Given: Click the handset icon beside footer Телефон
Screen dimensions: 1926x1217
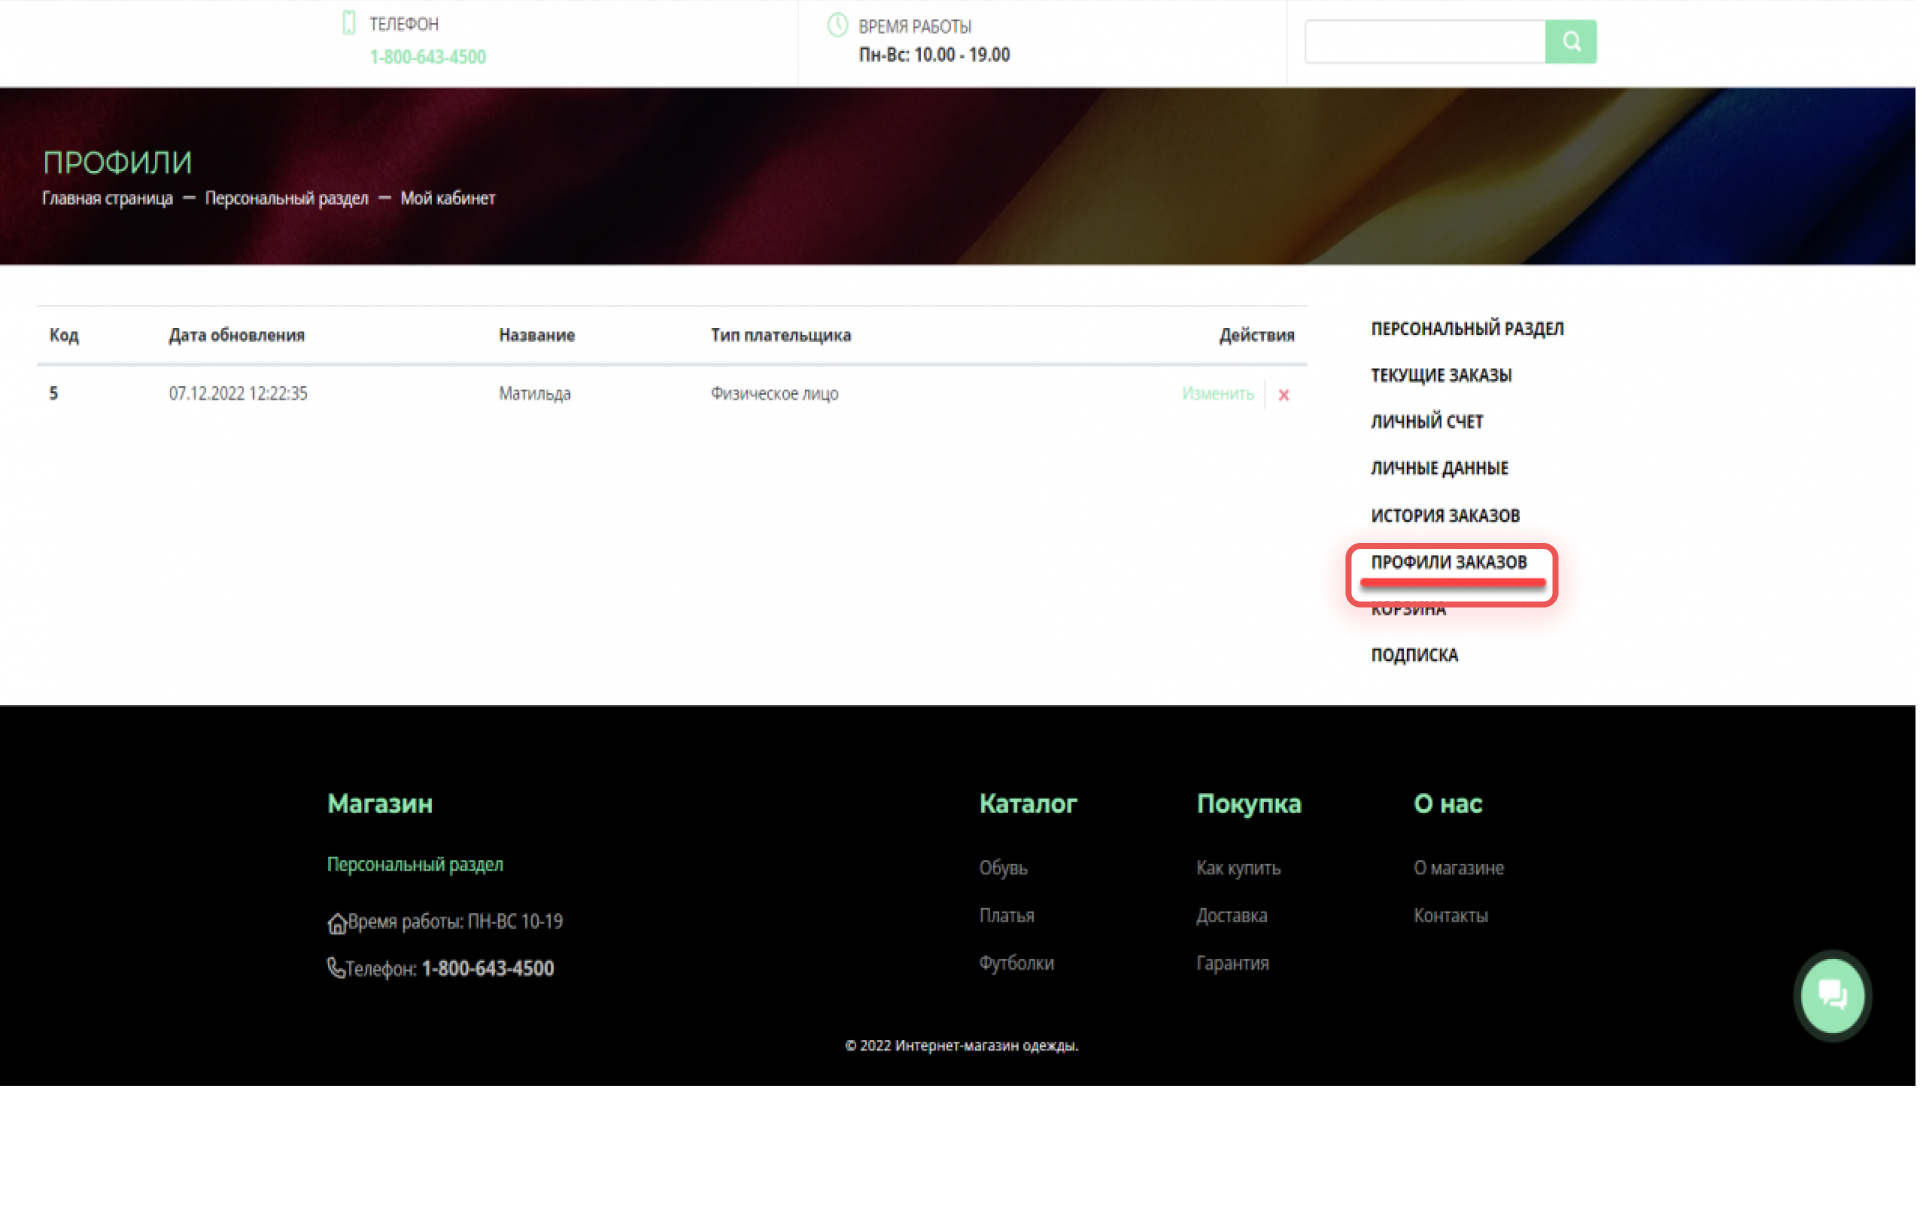Looking at the screenshot, I should point(336,968).
